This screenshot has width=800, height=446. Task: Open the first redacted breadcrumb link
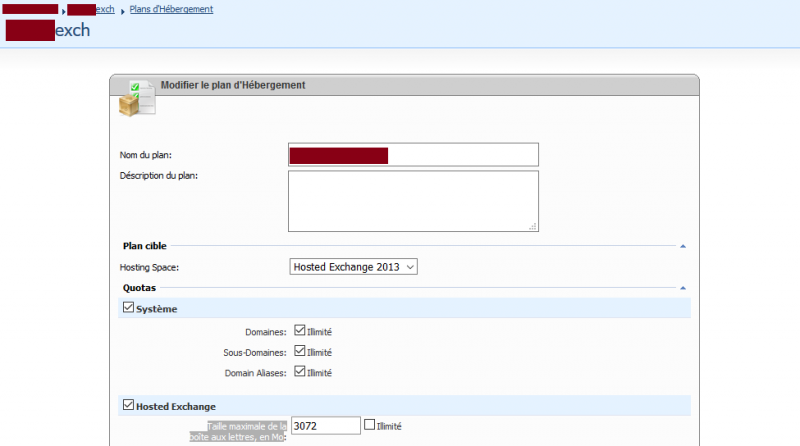(30, 9)
